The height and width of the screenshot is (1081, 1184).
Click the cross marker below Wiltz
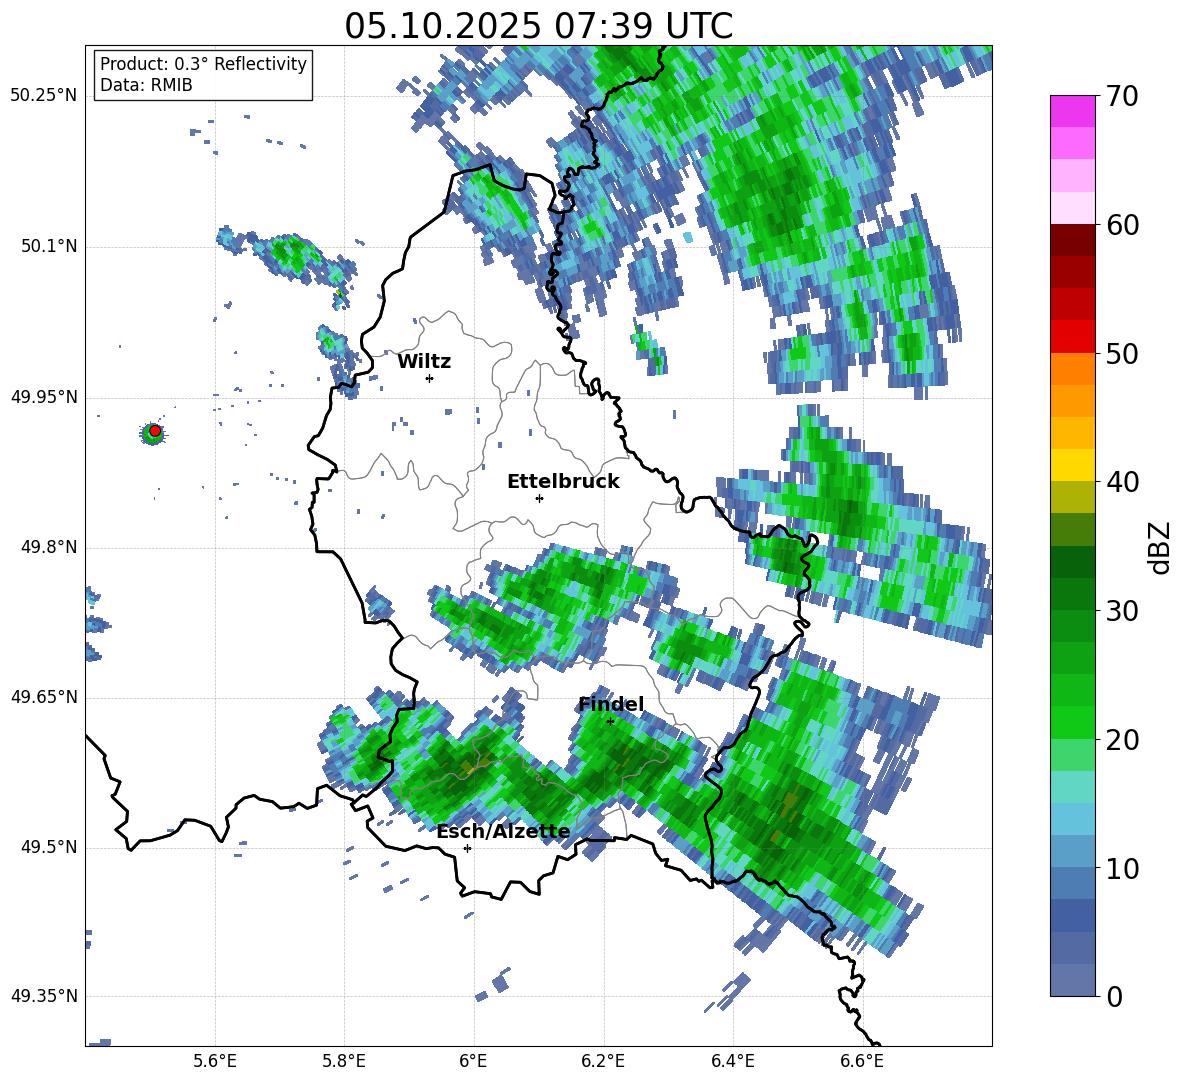point(430,378)
